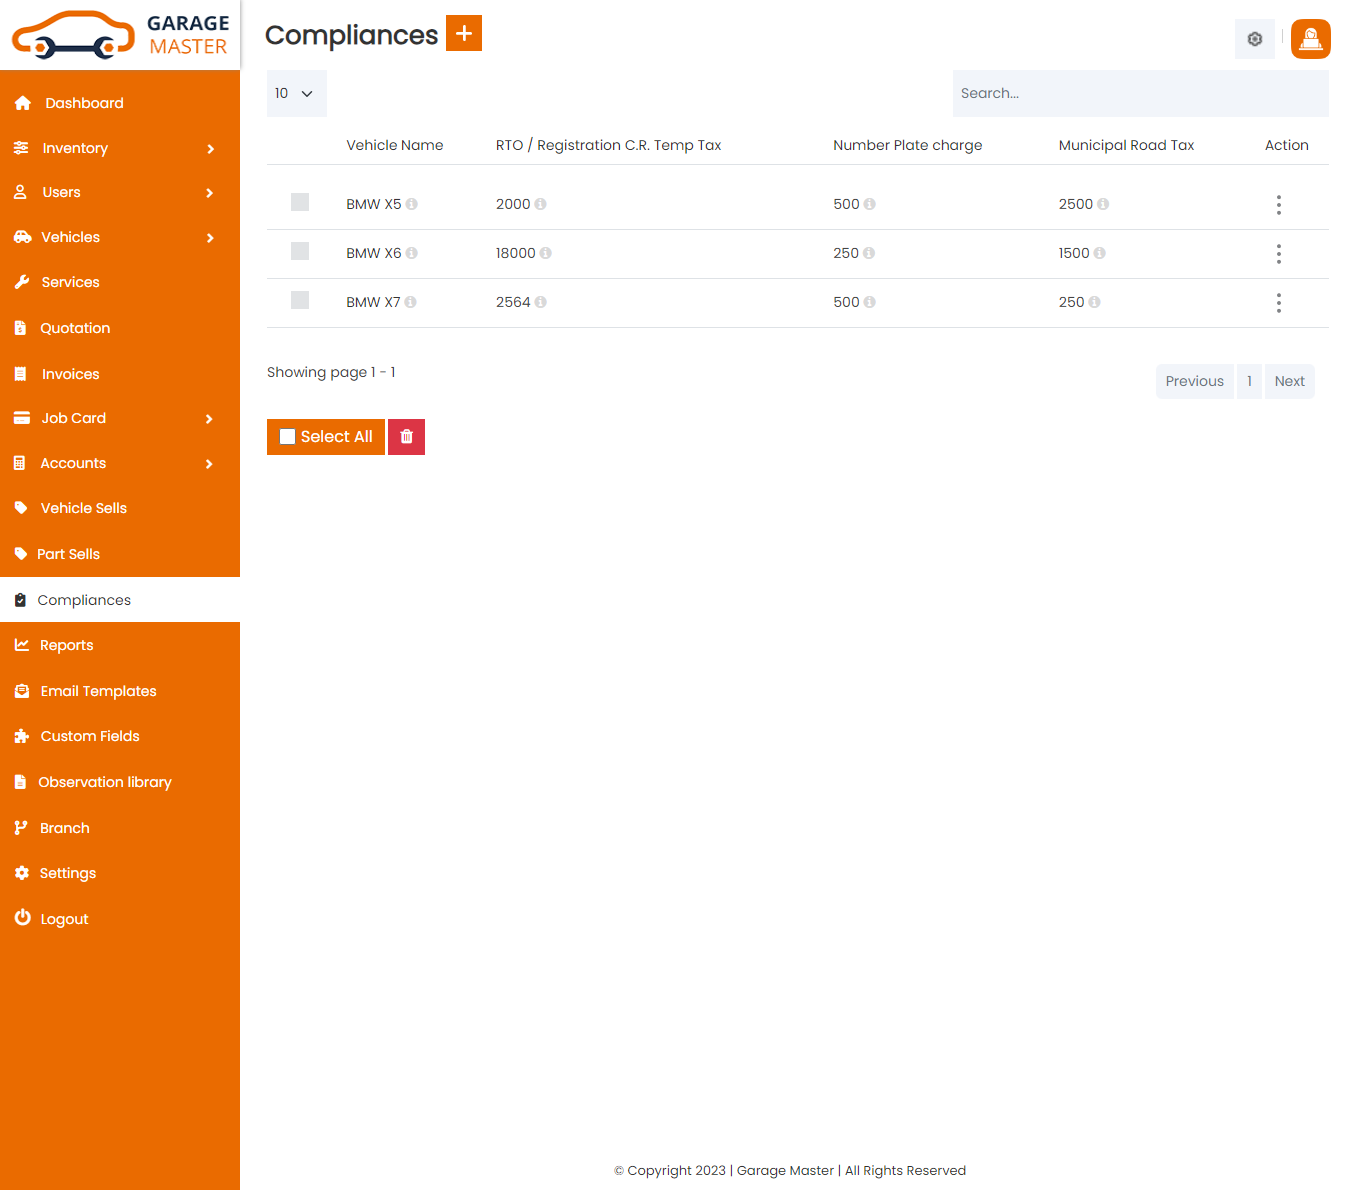Open action menu for BMW X5 row
The image size is (1366, 1190).
click(1278, 205)
